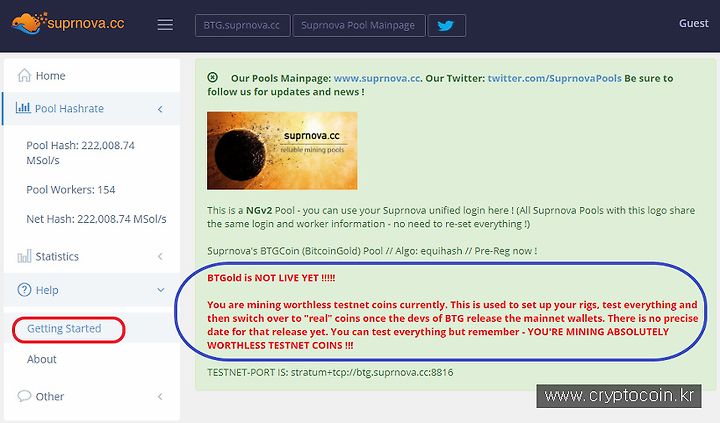The height and width of the screenshot is (423, 720).
Task: Collapse the Help section chevron
Action: (x=161, y=290)
